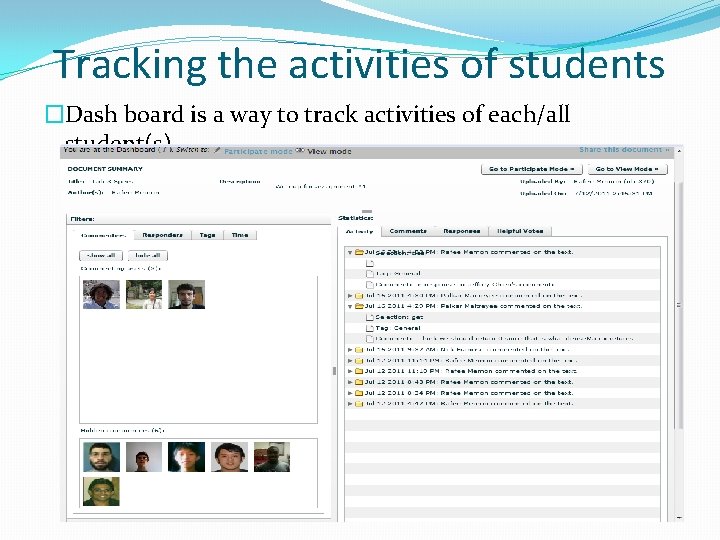
Task: Select the curly-haired commenter photo in the showing list
Action: (101, 294)
